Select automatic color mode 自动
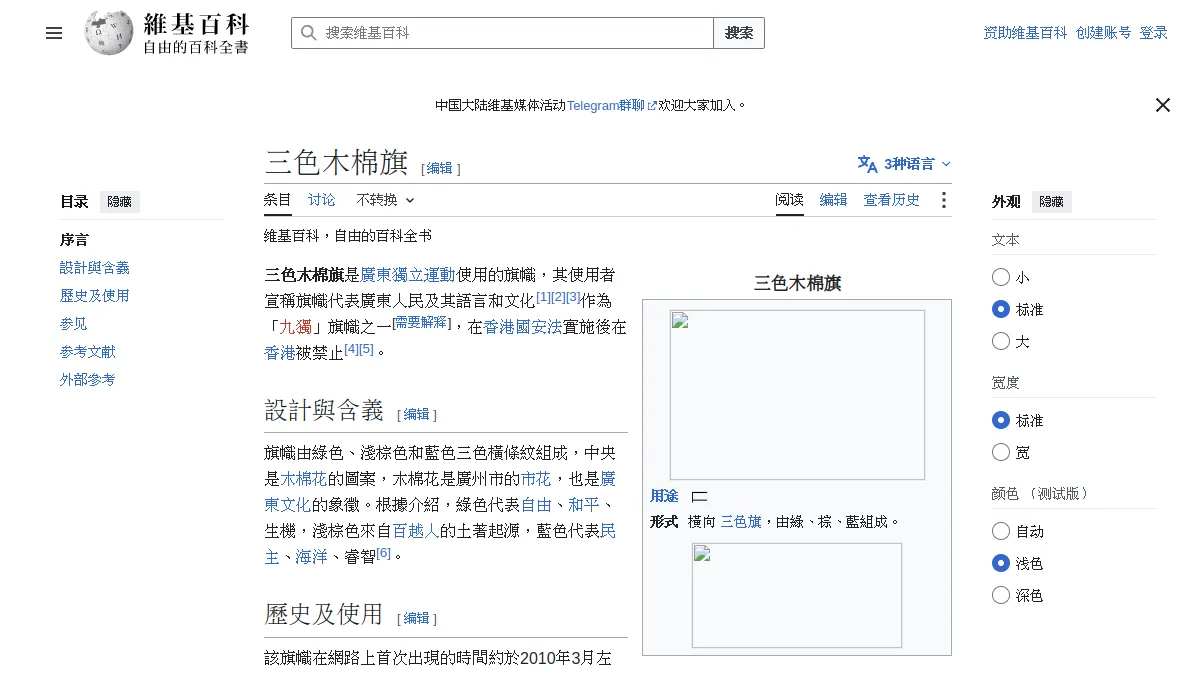The image size is (1200, 675). click(1001, 531)
